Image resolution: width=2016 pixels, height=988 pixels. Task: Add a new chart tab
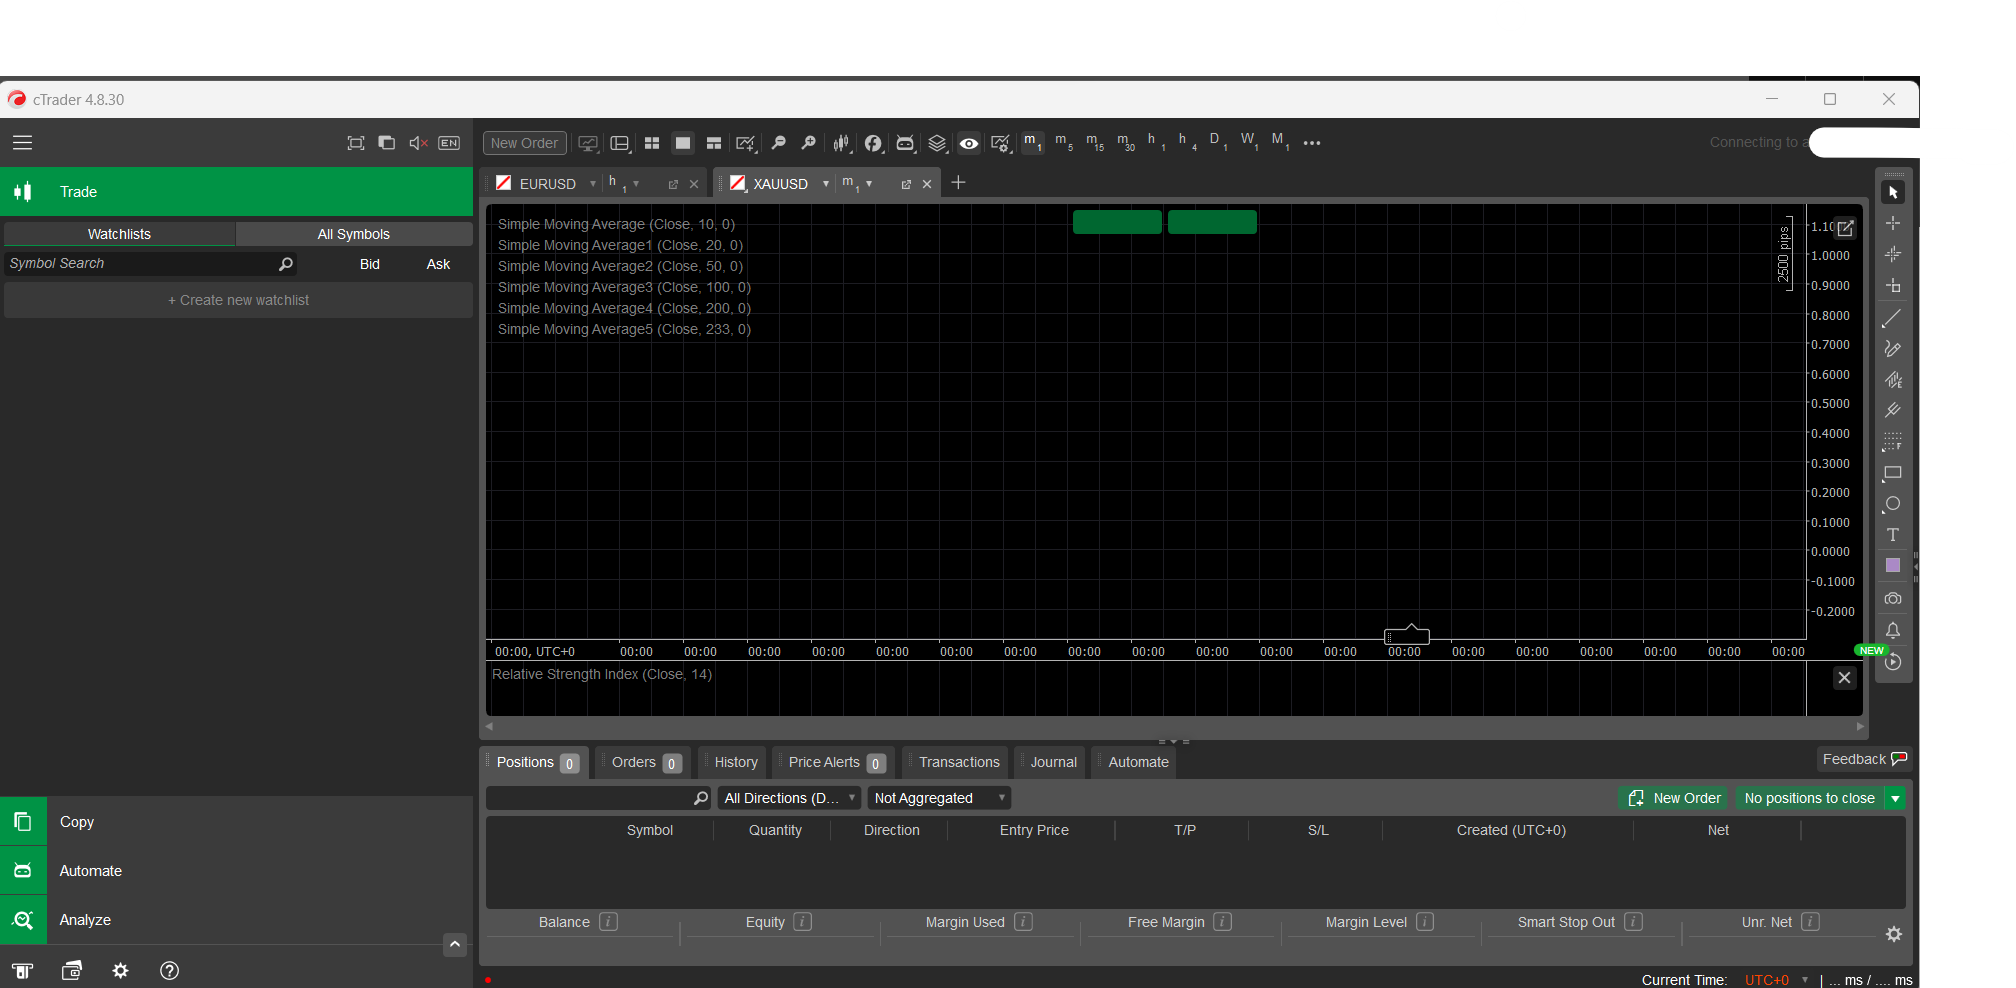958,182
